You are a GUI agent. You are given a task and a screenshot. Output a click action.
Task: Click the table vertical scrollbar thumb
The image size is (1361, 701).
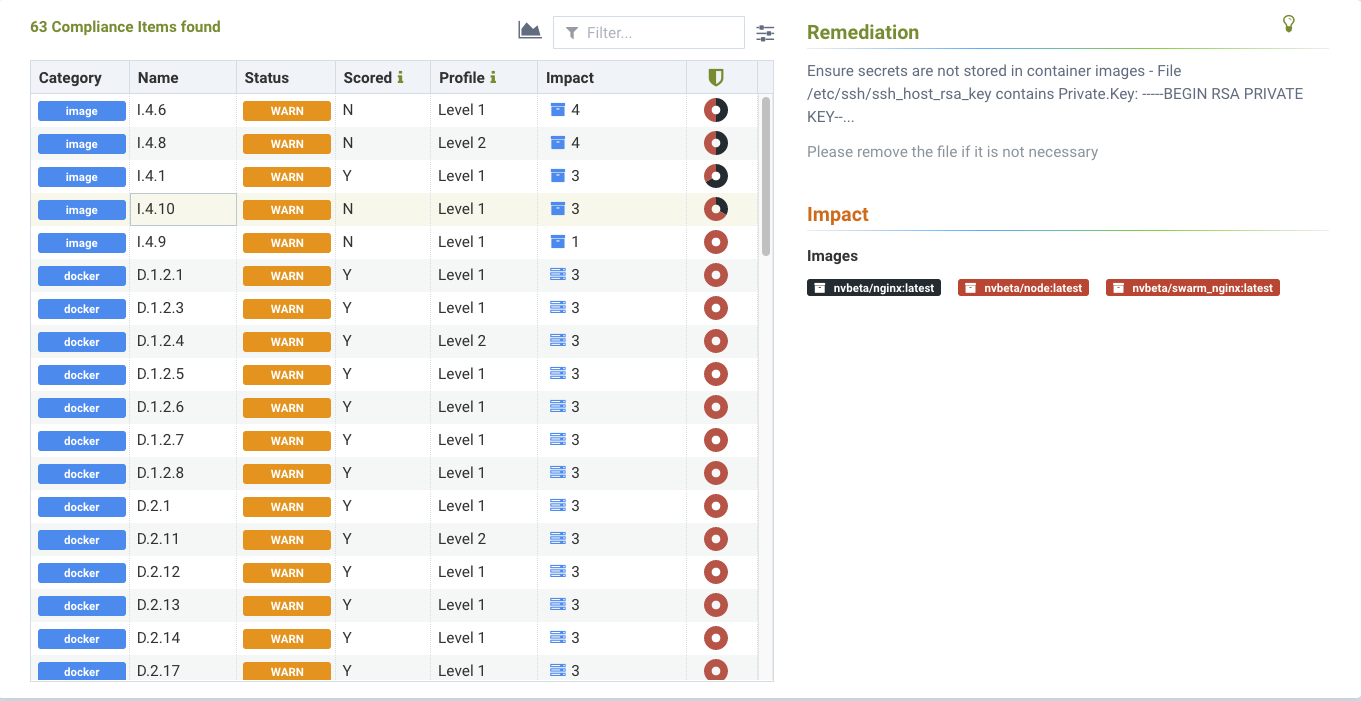point(766,175)
